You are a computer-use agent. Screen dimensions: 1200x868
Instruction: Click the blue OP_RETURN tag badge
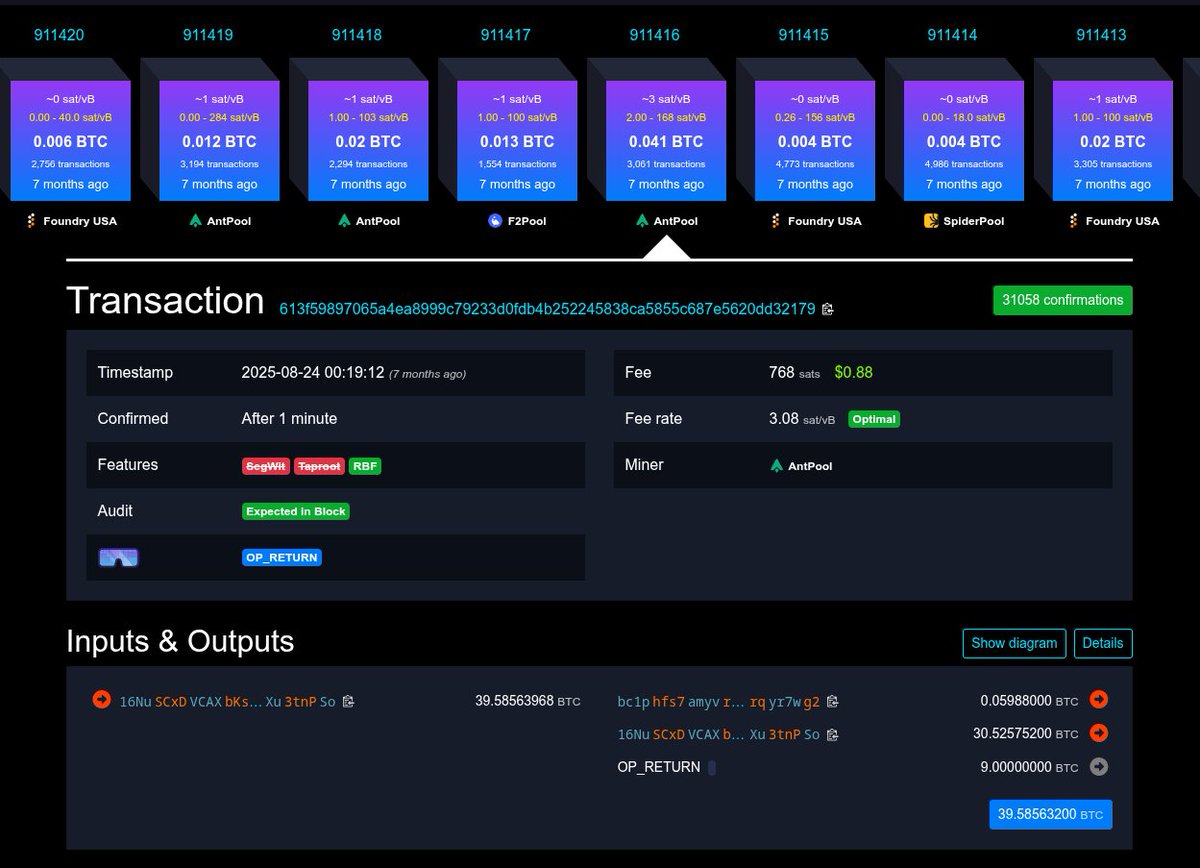tap(282, 557)
